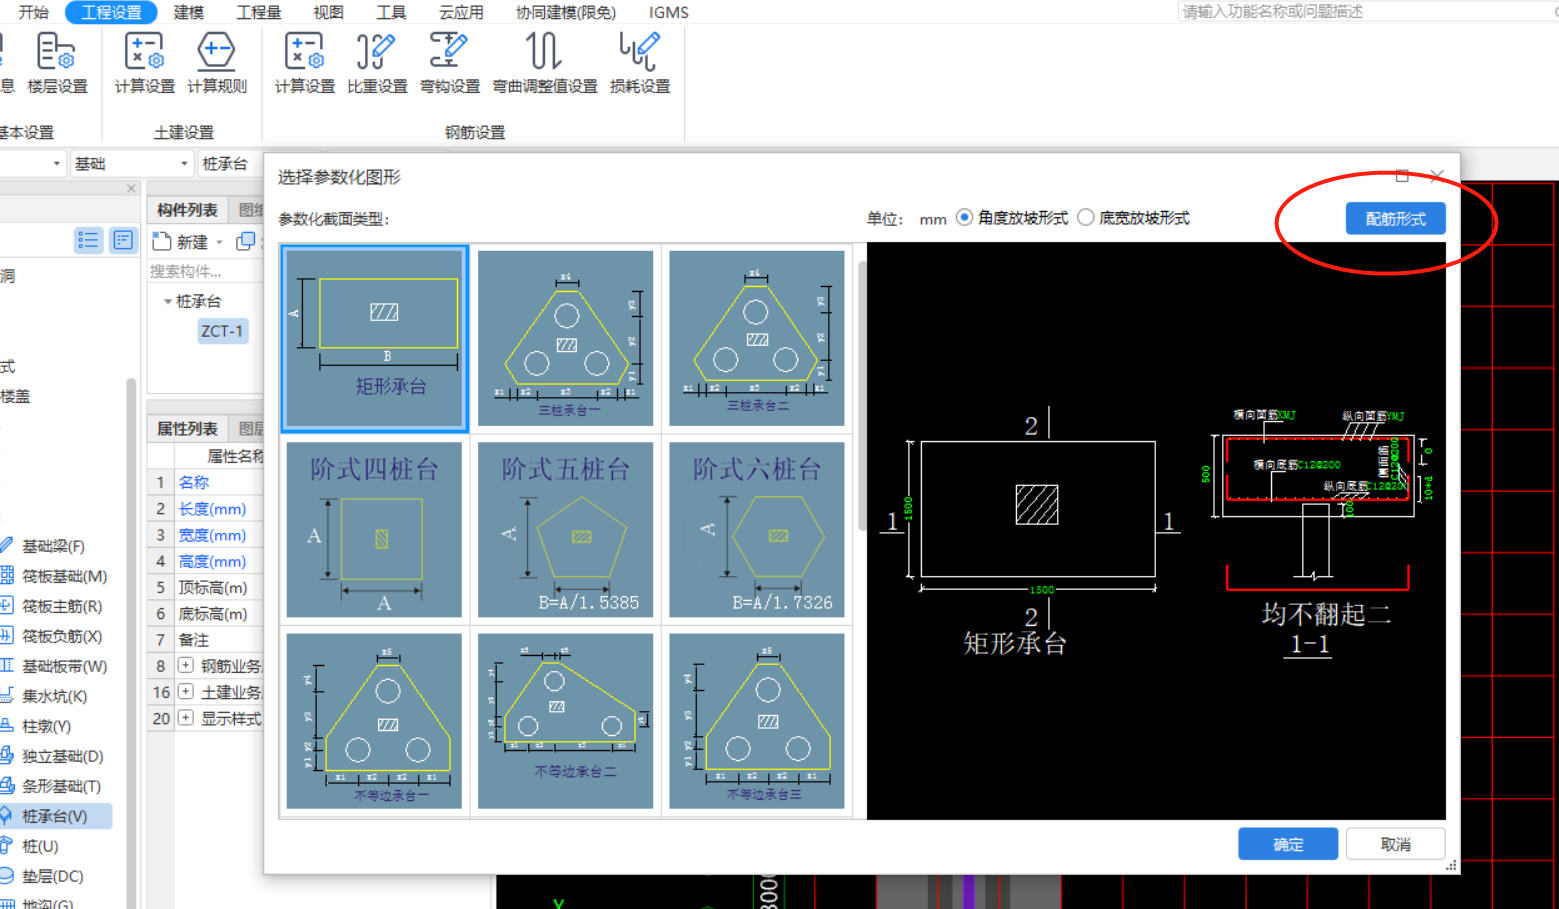Open the 视图 ribbon tab

pyautogui.click(x=328, y=12)
